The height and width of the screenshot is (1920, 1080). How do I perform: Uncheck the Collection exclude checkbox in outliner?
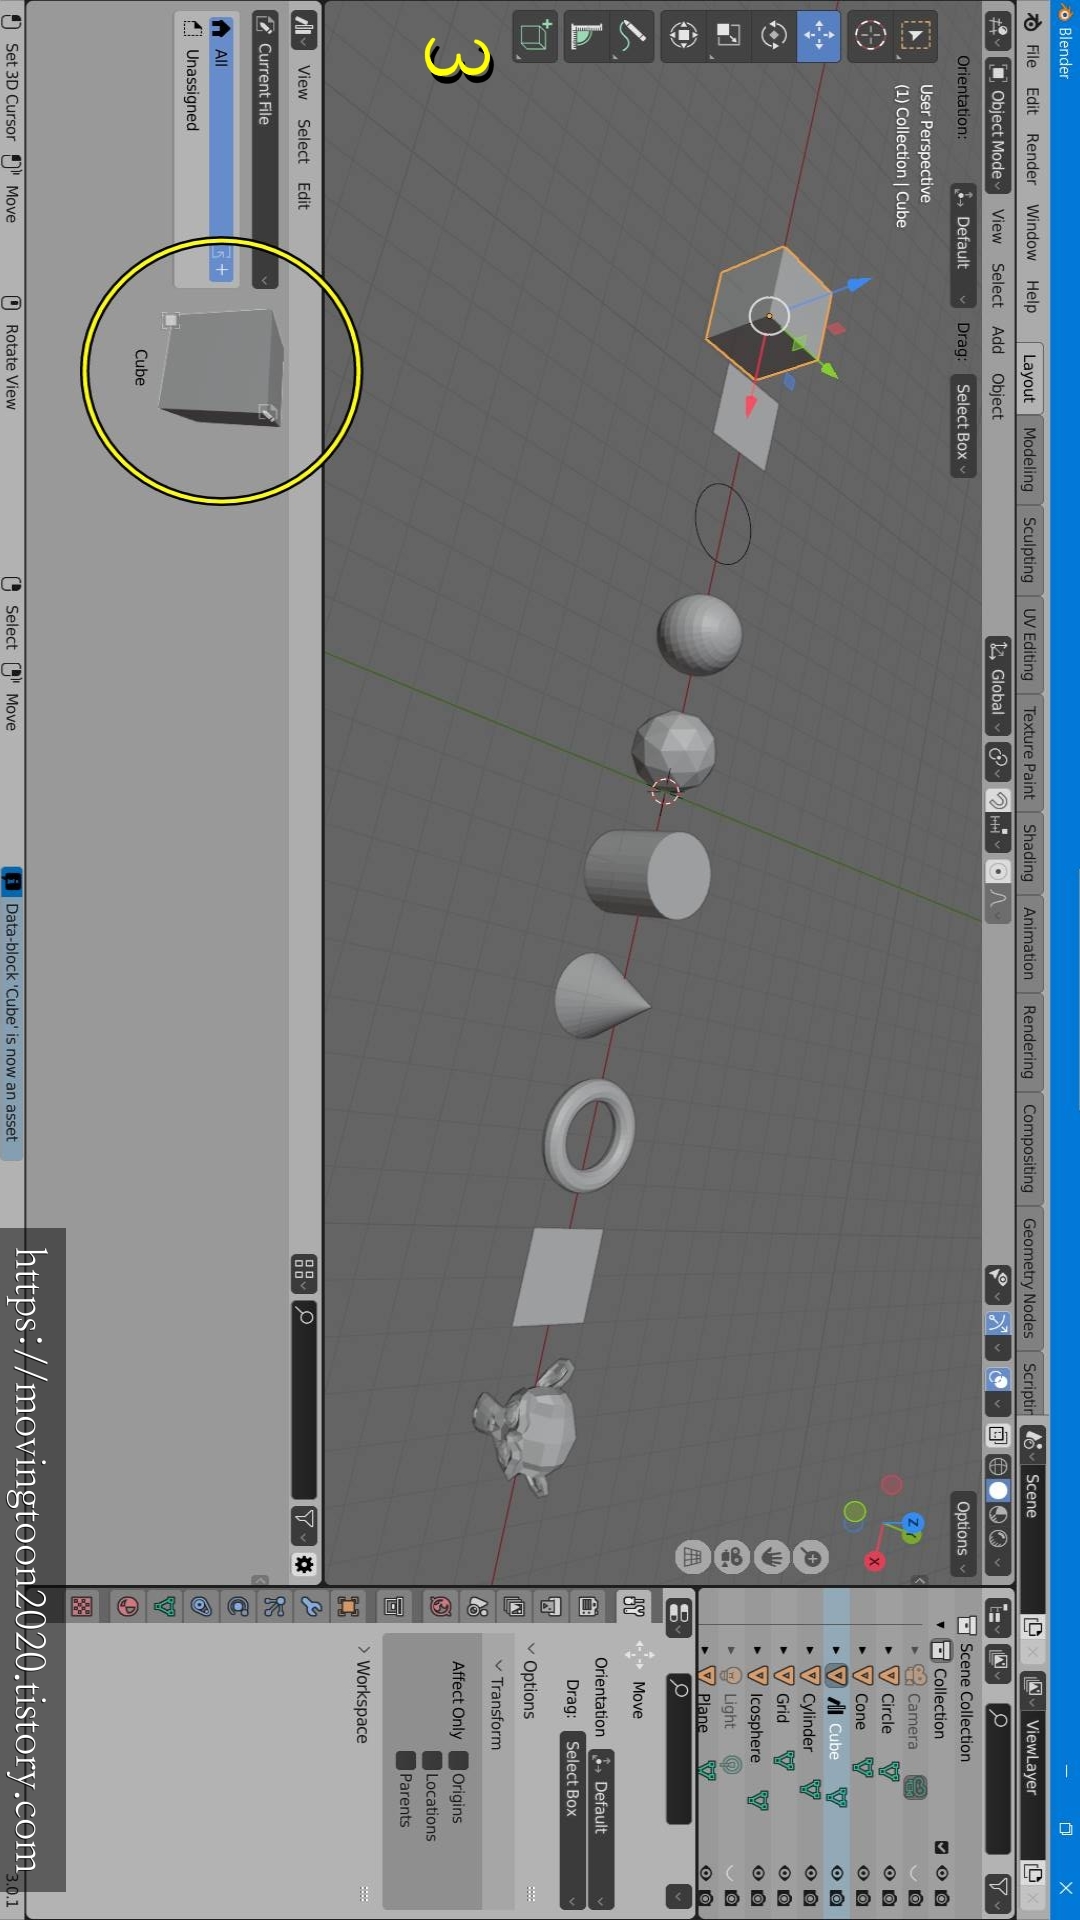[941, 1847]
